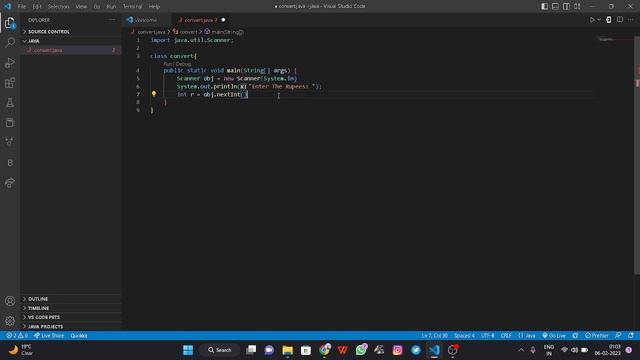This screenshot has width=640, height=360.
Task: Open the Terminal menu
Action: 133,6
